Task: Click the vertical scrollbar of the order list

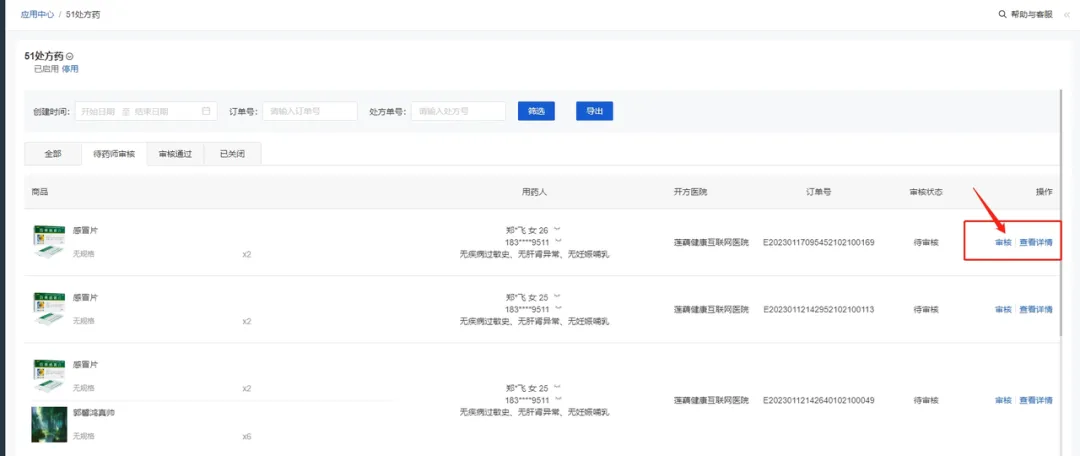Action: 1062,214
